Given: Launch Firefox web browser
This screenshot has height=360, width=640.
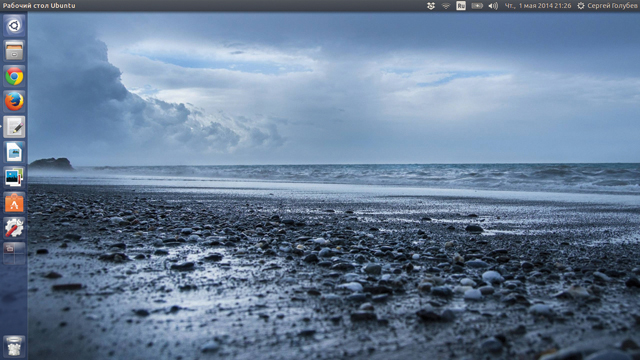Looking at the screenshot, I should 14,102.
